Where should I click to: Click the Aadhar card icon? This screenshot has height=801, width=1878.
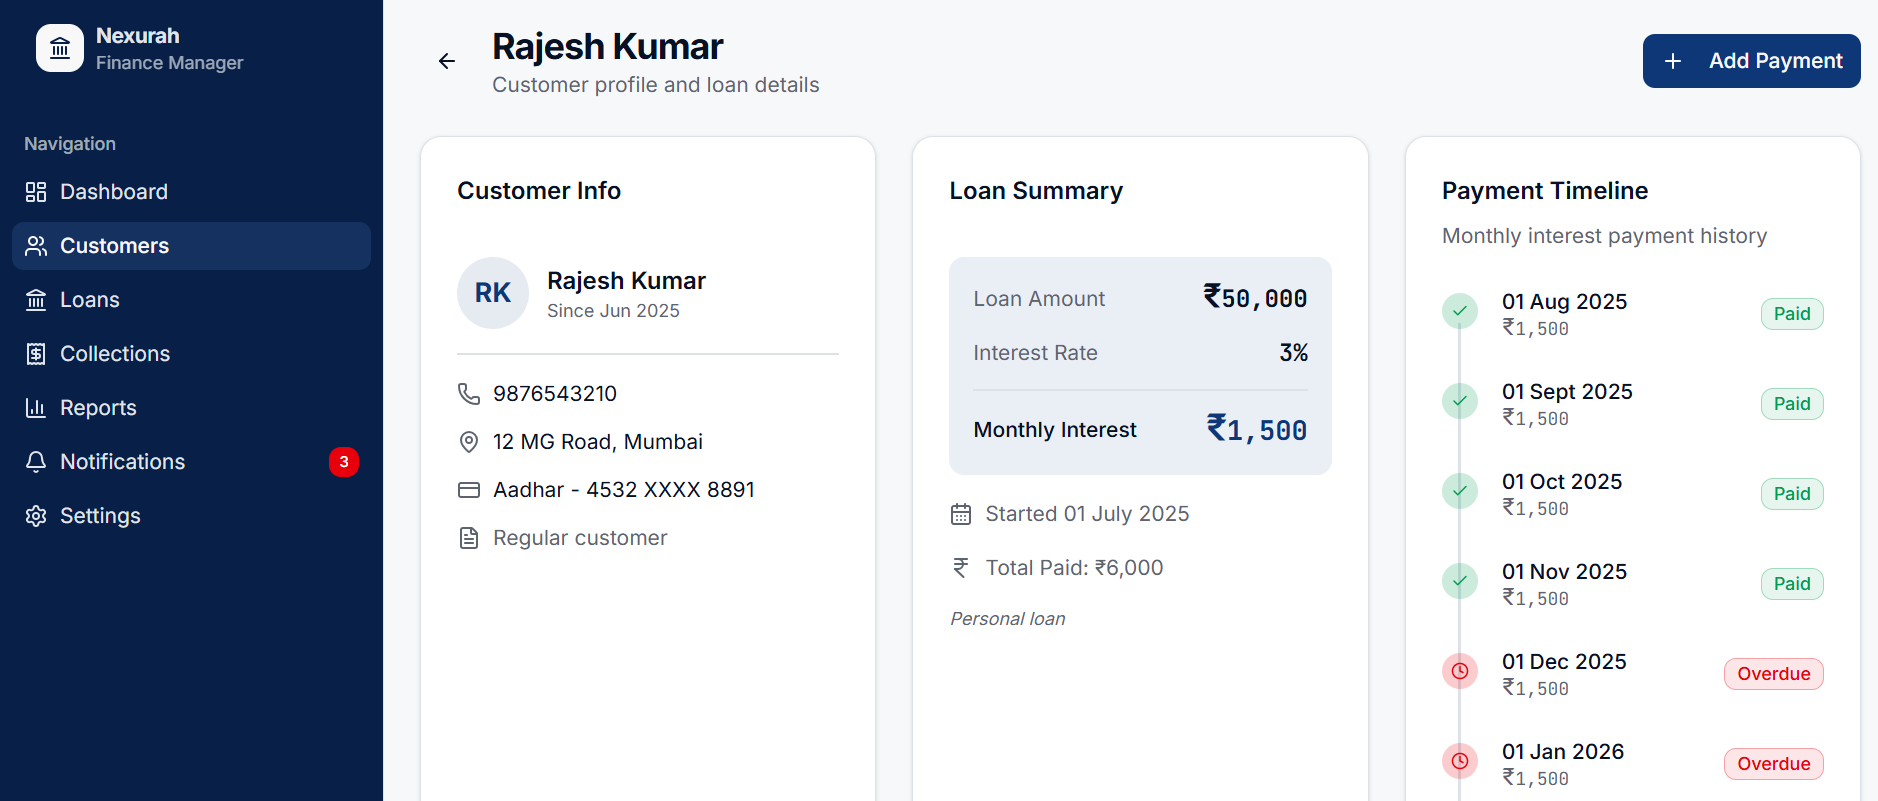pos(468,490)
